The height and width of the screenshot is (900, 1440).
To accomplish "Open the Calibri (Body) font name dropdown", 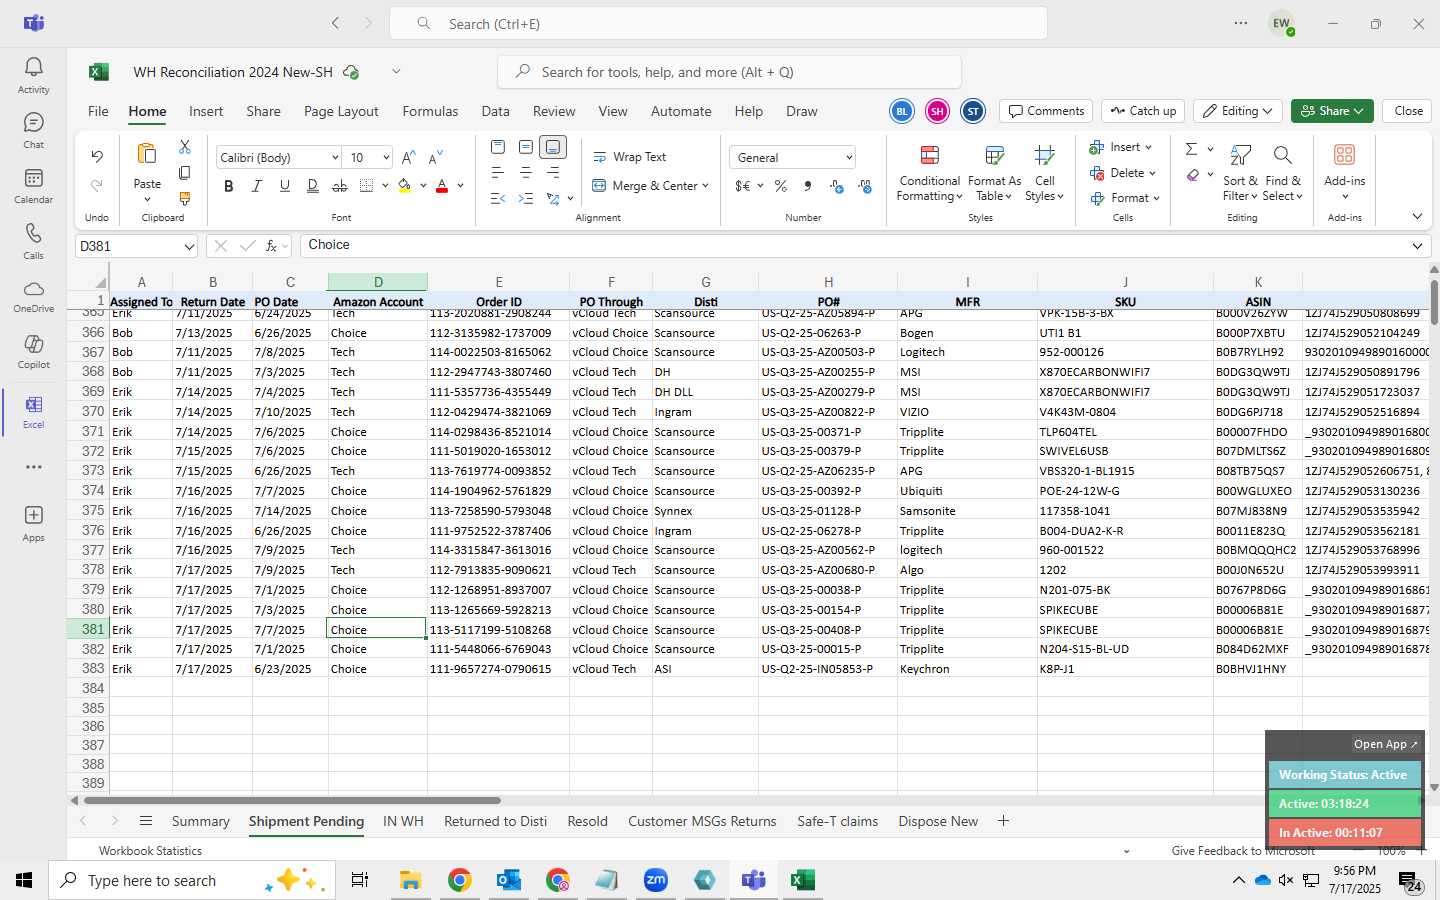I will pyautogui.click(x=334, y=158).
